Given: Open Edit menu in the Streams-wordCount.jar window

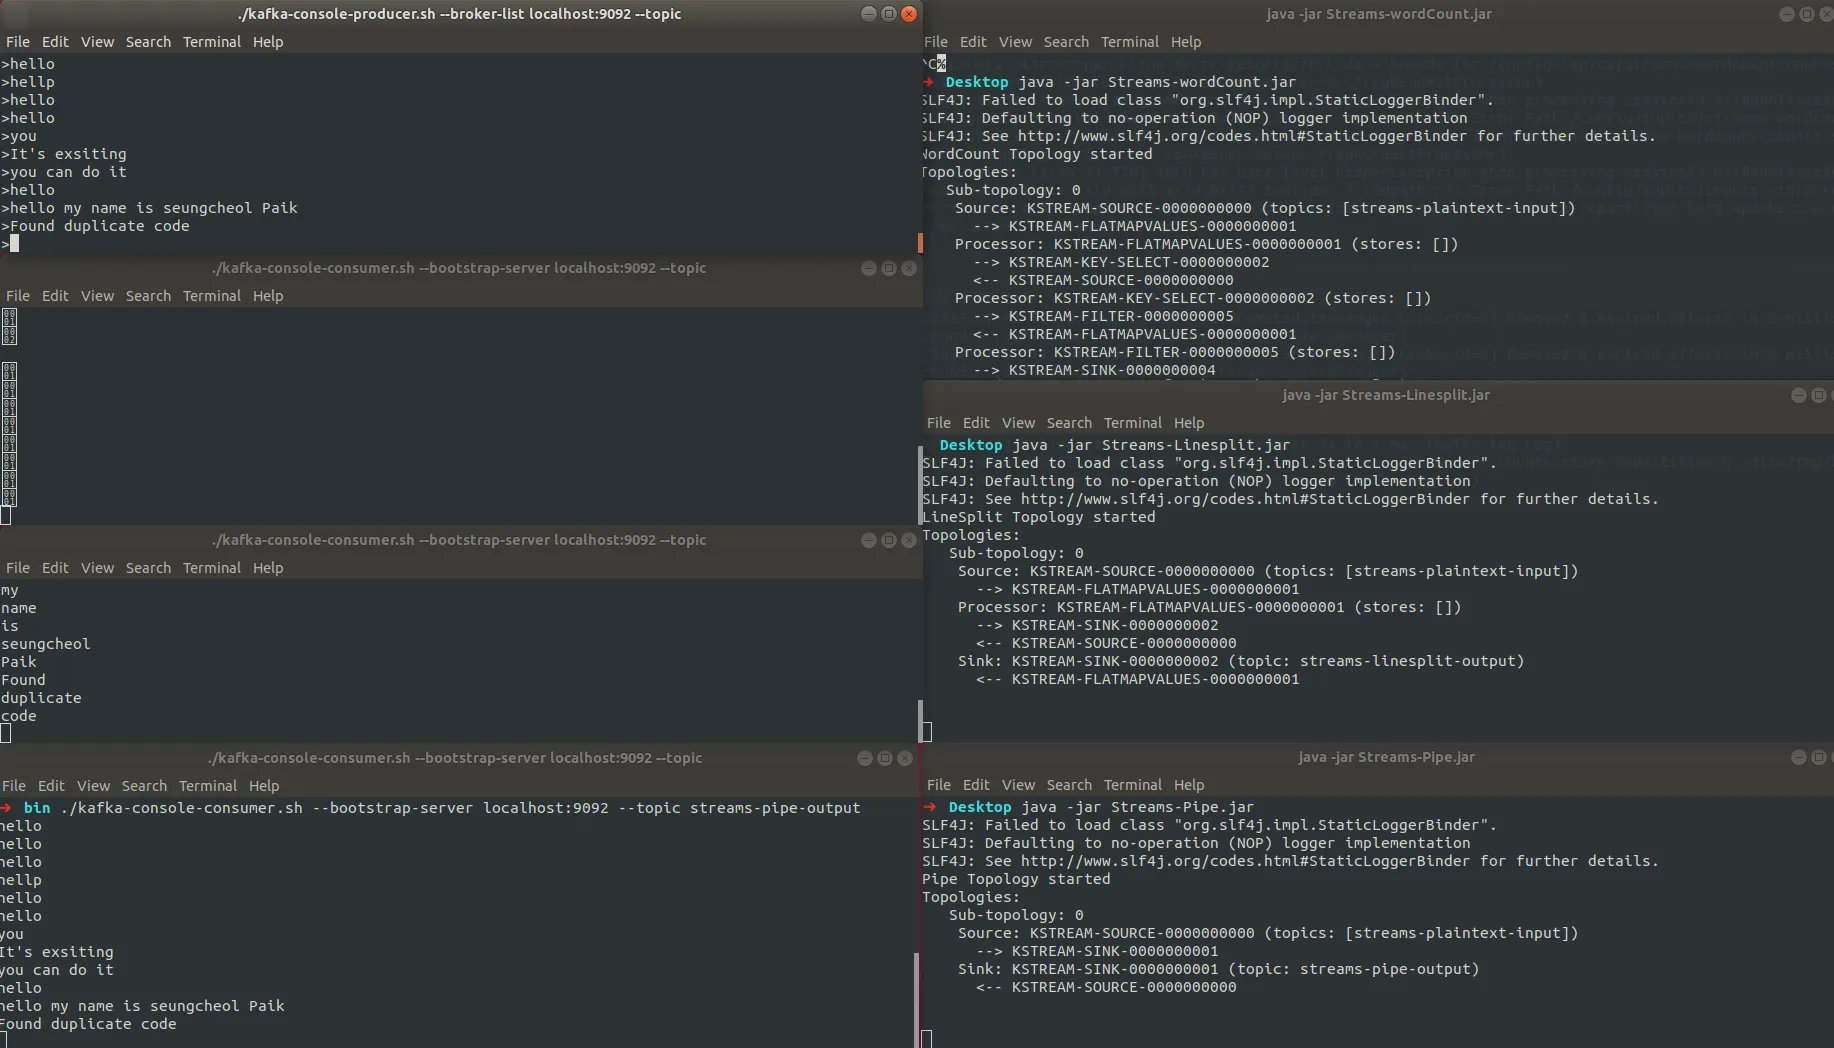Looking at the screenshot, I should (x=973, y=42).
